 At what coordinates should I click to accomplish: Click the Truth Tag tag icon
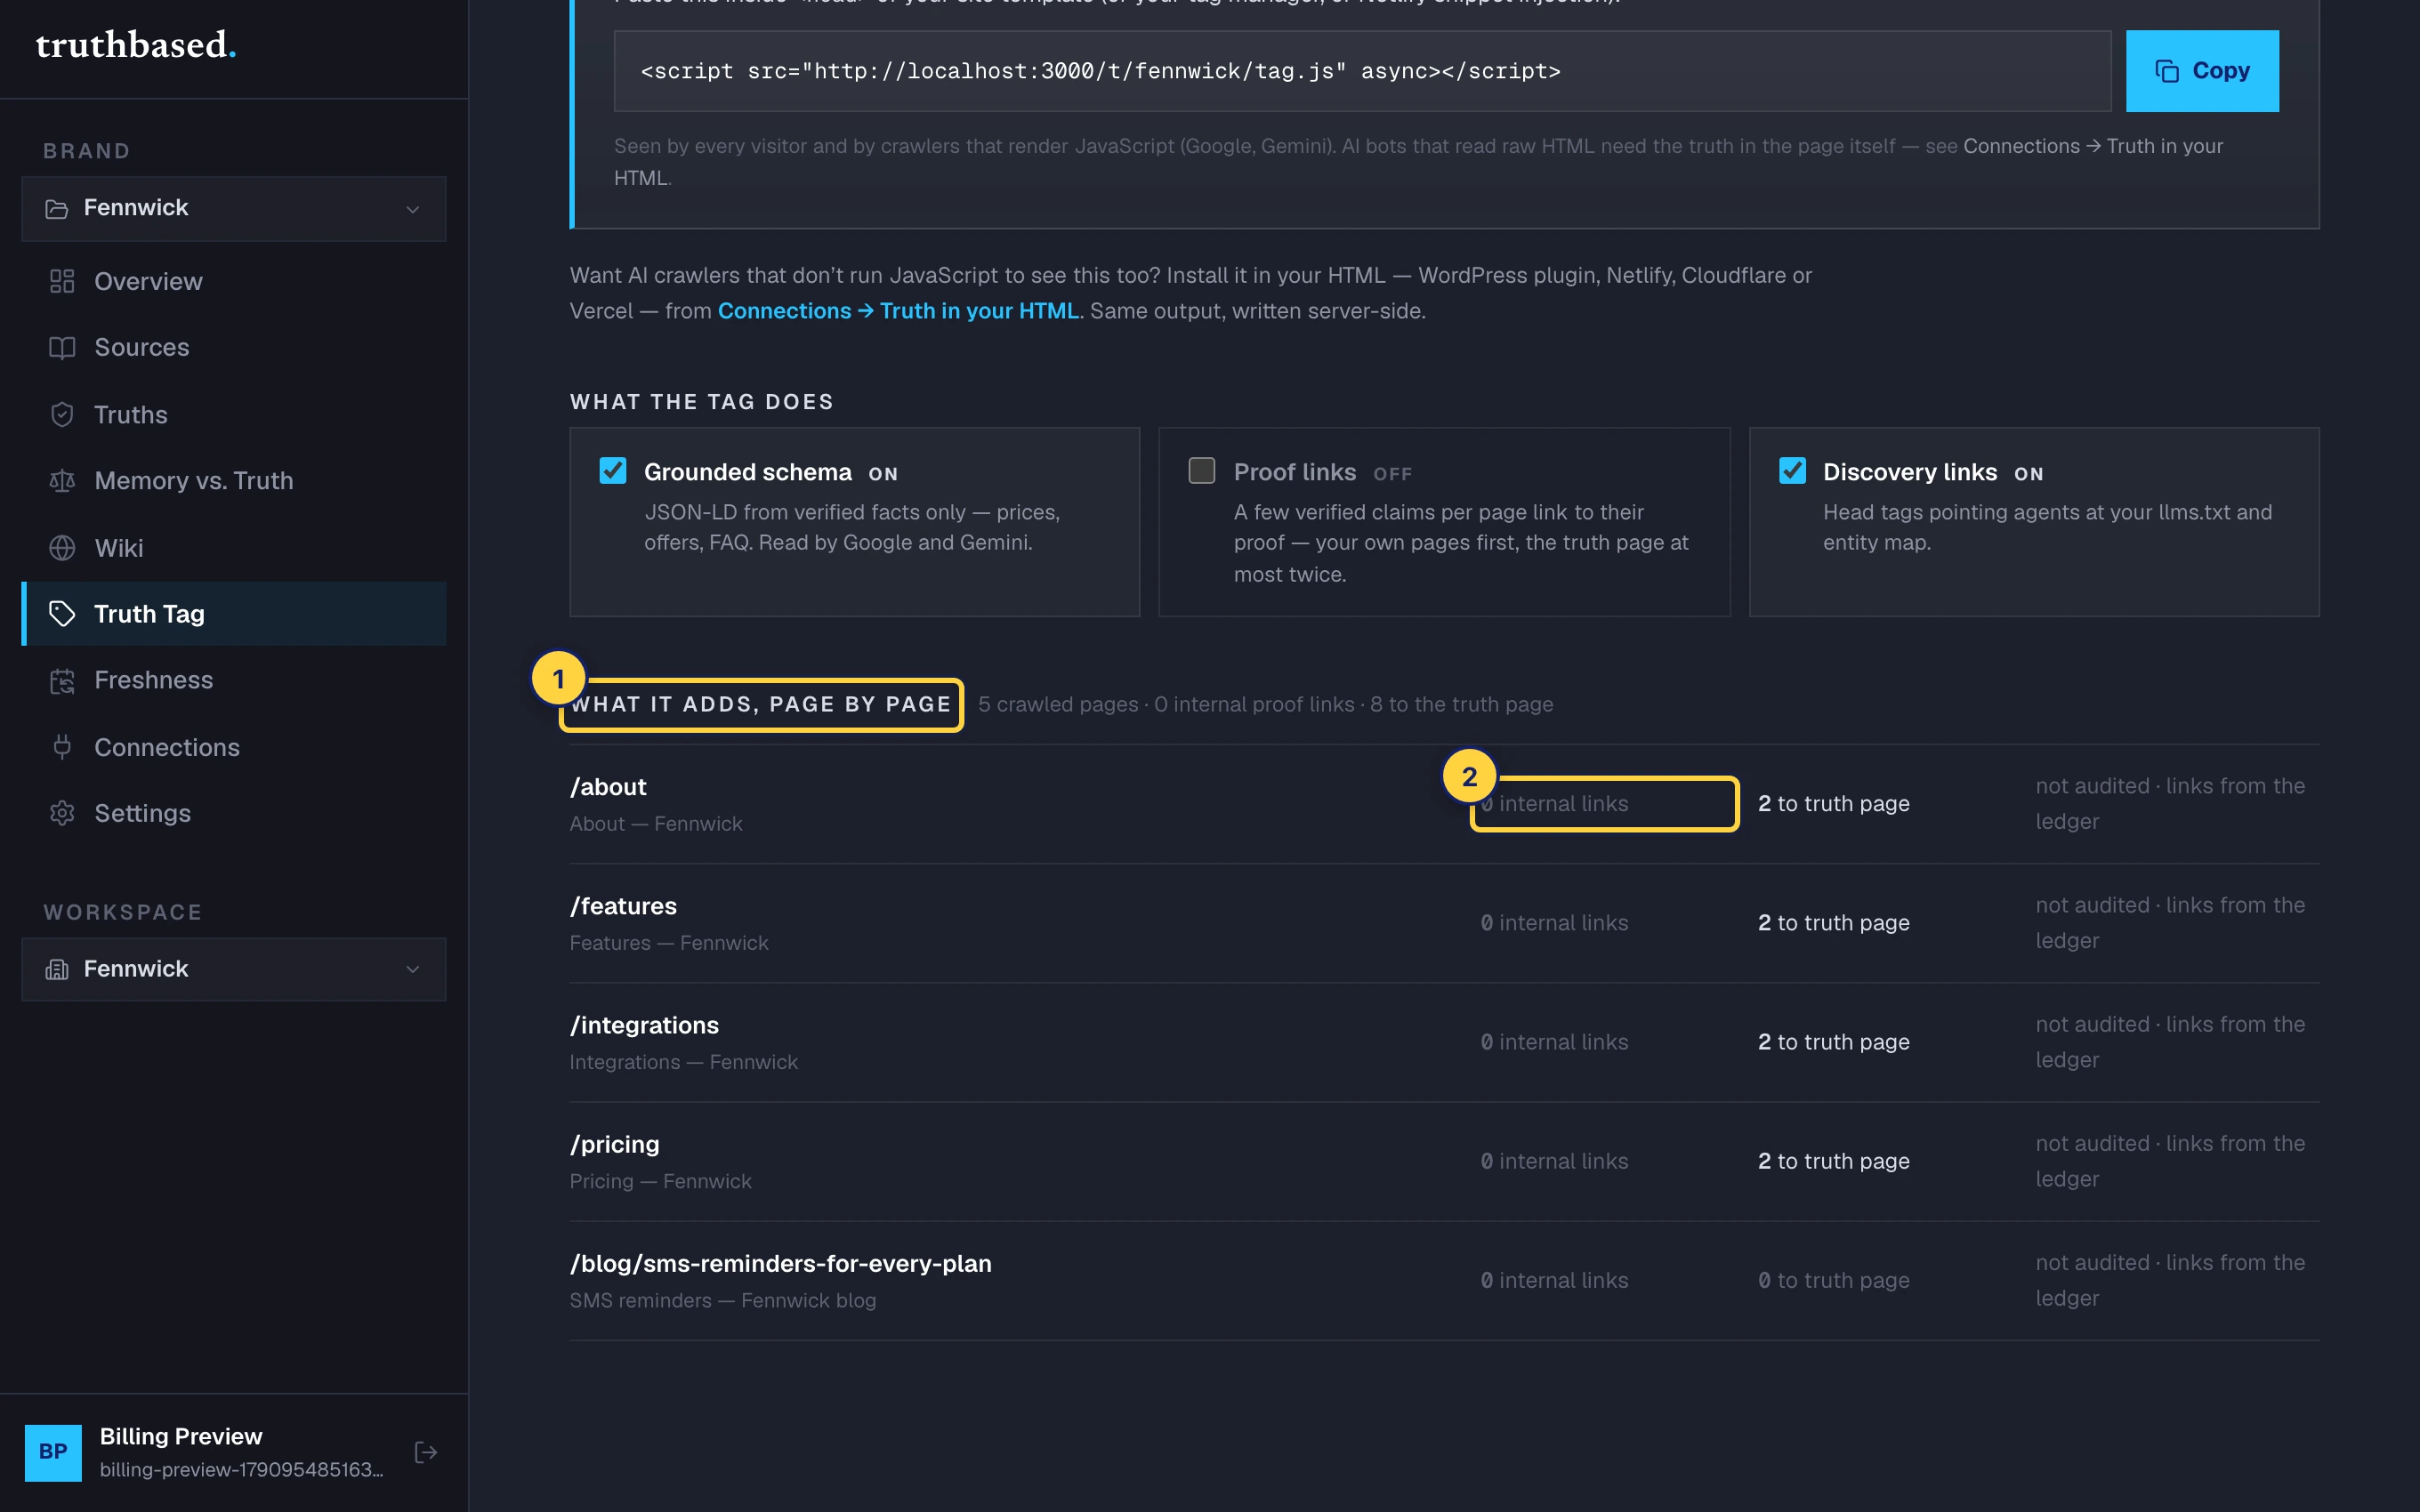(x=62, y=614)
